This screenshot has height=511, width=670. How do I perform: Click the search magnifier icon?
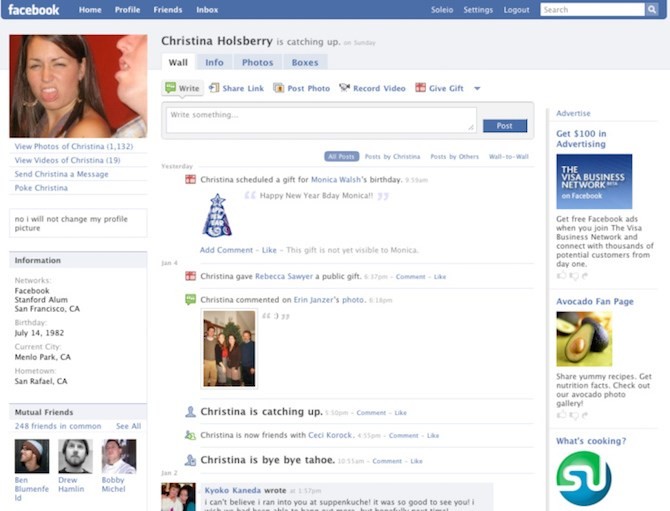(651, 9)
